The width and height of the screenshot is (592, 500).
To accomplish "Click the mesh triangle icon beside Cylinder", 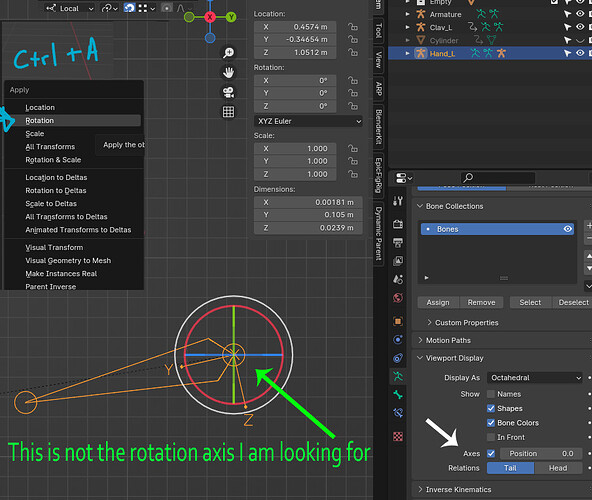I will pos(421,40).
